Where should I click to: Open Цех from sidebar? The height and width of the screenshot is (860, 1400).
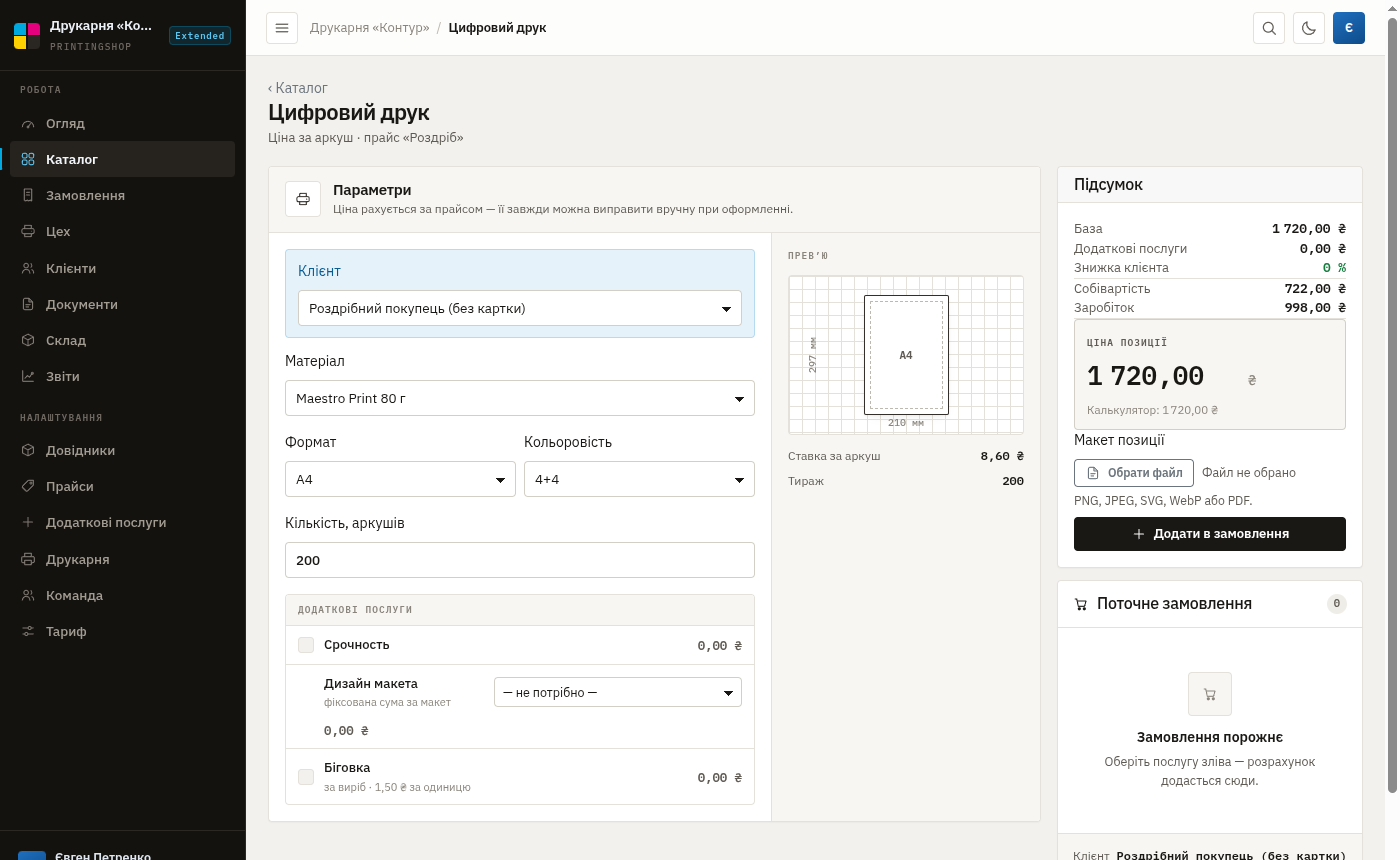coord(122,231)
